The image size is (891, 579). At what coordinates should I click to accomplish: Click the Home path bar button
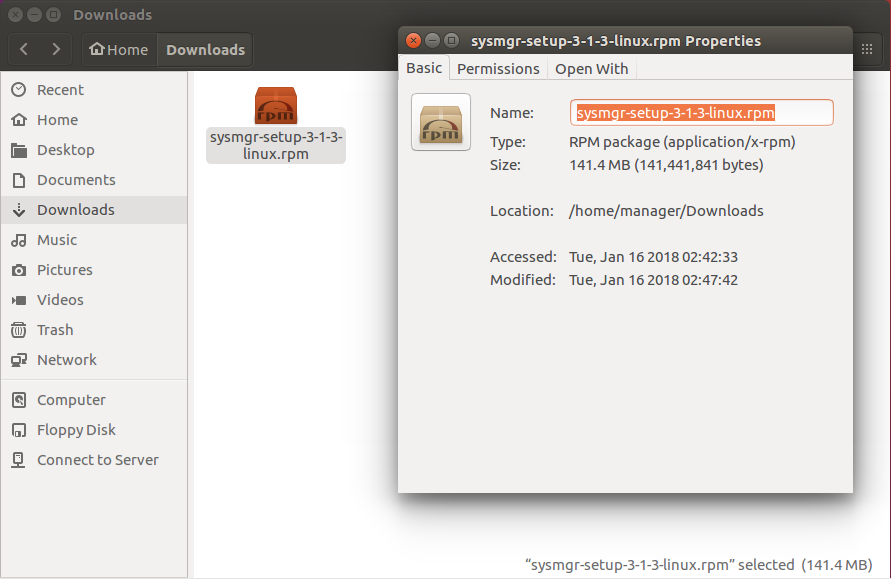[119, 49]
